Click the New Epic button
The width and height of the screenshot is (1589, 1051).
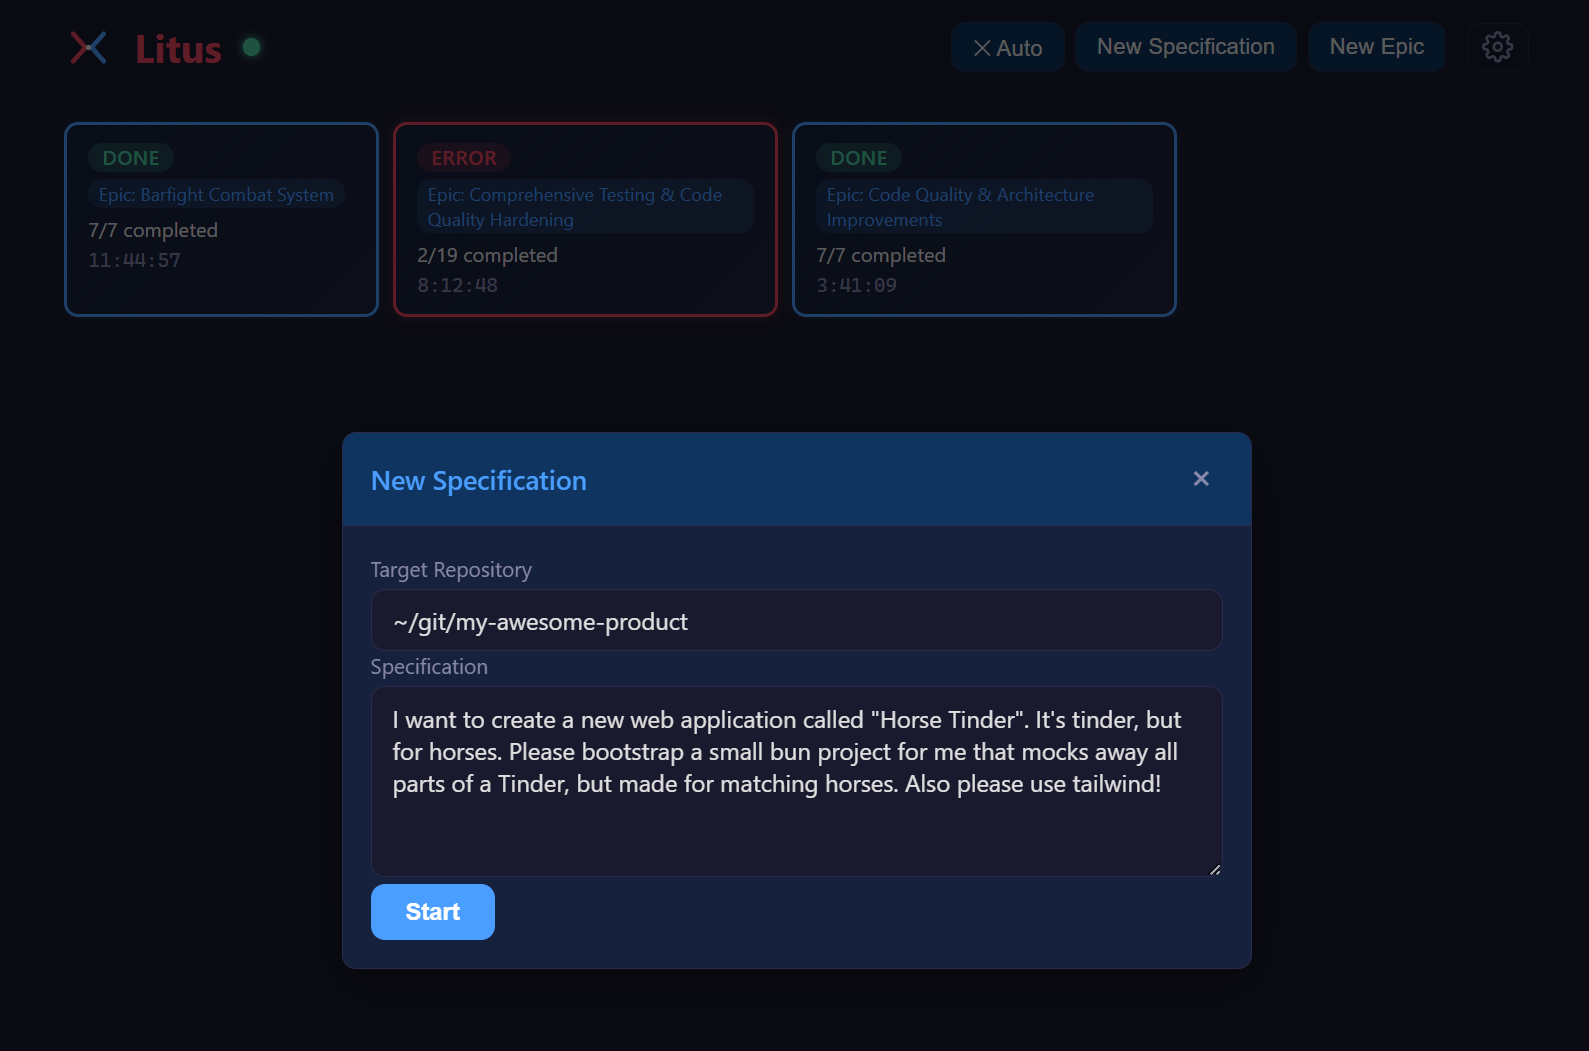tap(1377, 46)
